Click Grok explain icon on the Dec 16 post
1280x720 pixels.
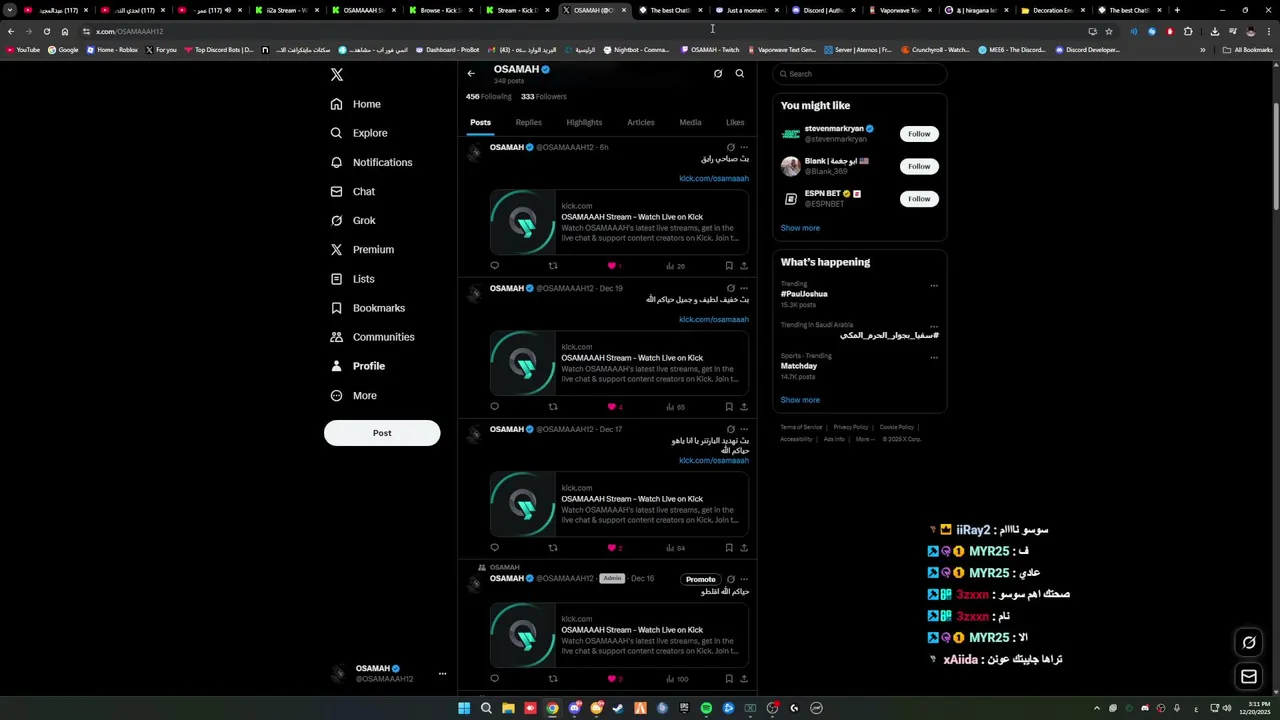point(731,579)
